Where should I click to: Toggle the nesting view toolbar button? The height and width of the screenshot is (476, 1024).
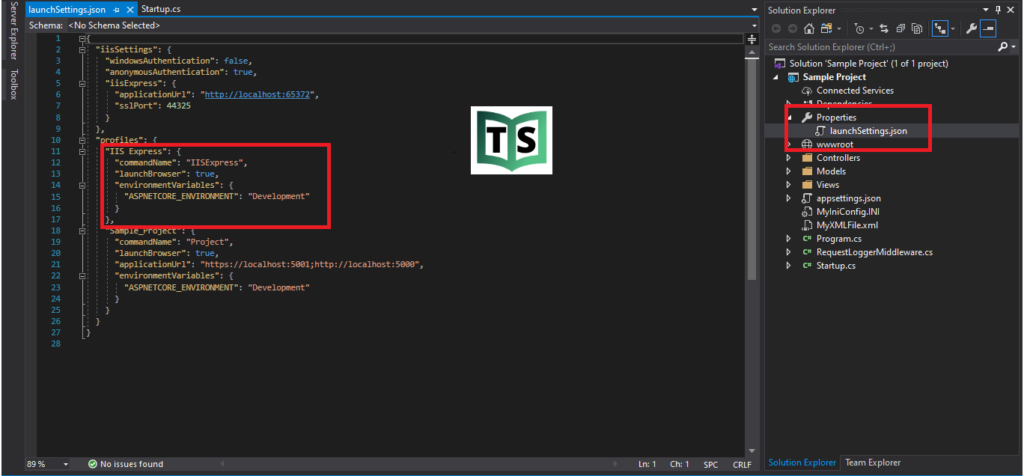(941, 28)
